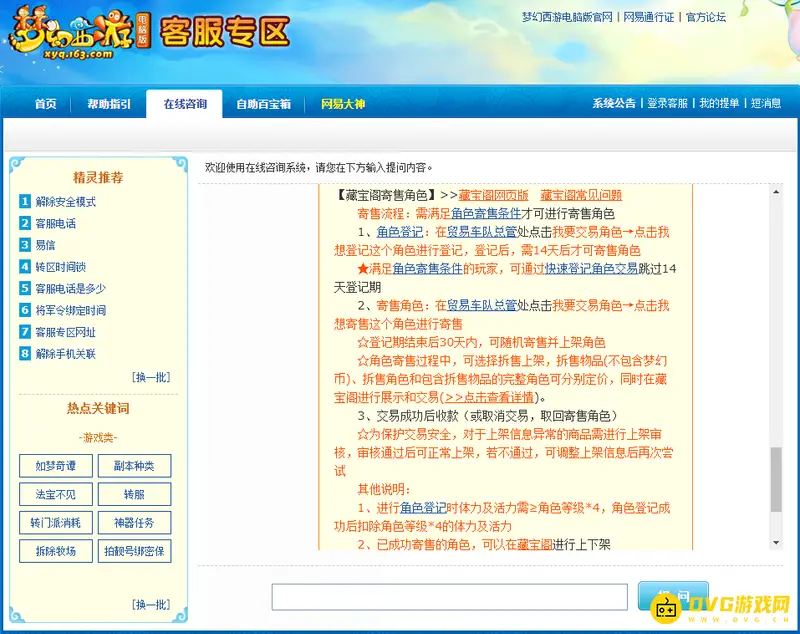Visit 梦幻西游电脑版官网 link

(567, 17)
